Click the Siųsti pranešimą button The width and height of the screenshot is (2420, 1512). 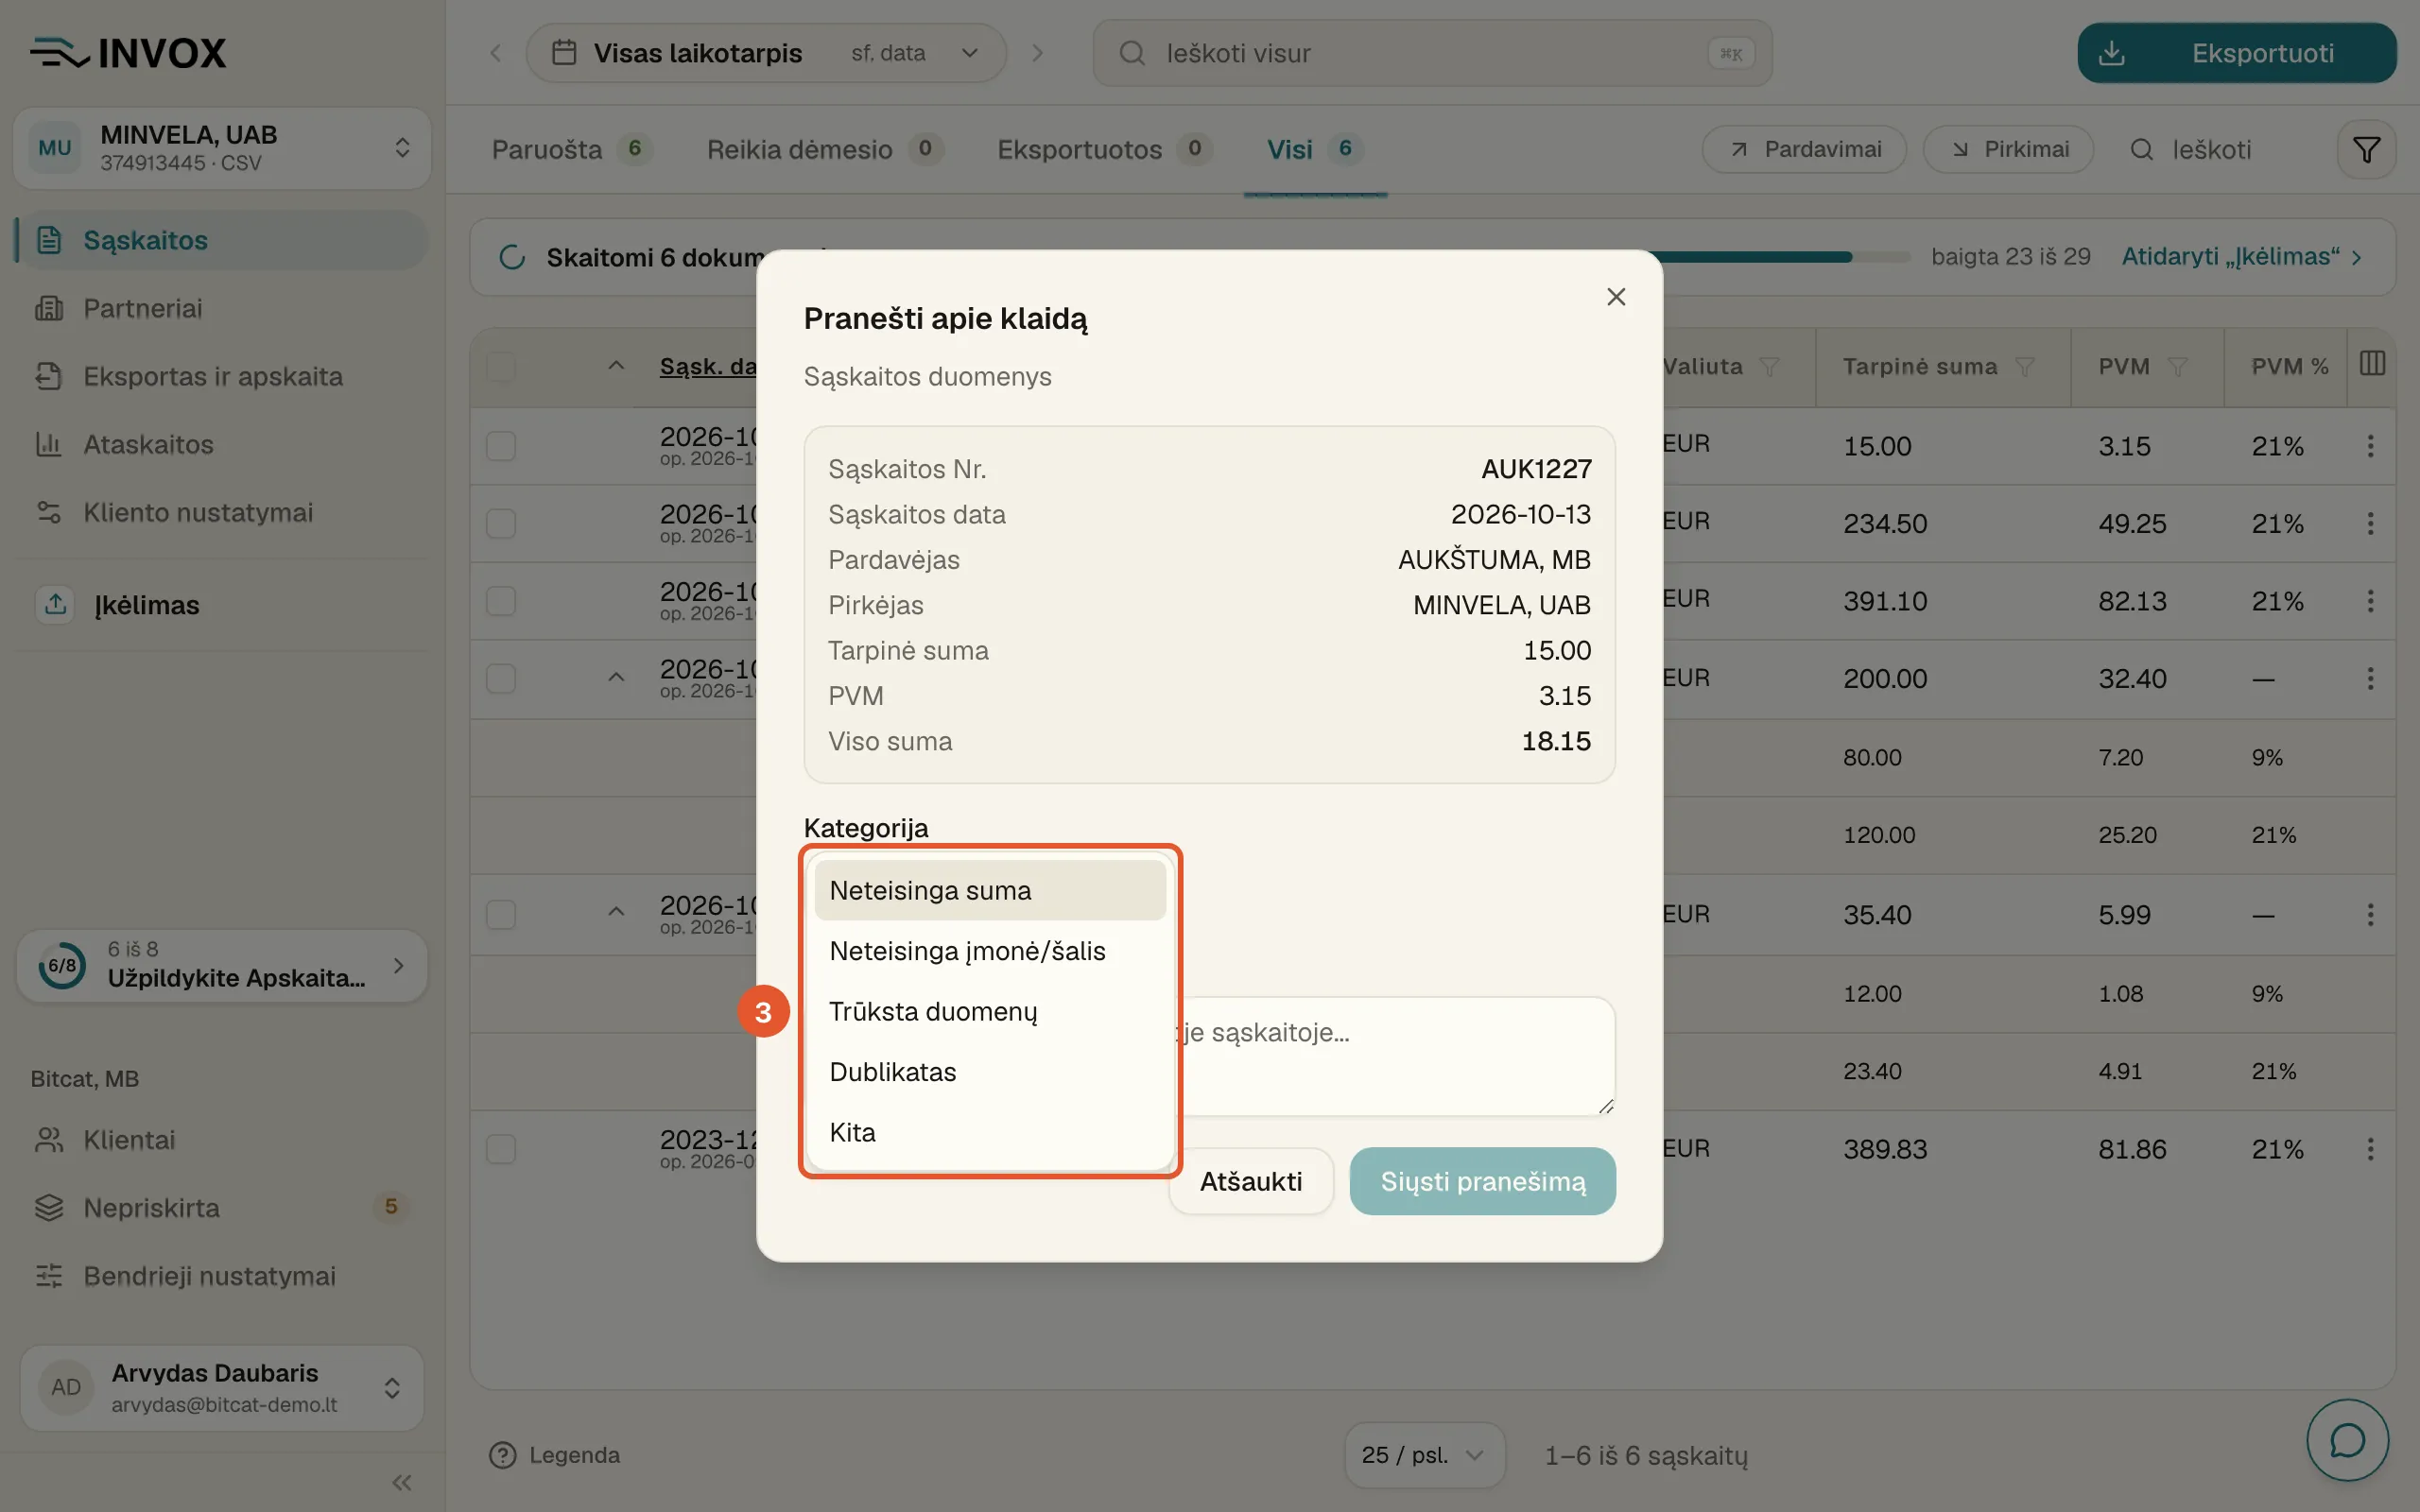(1482, 1182)
